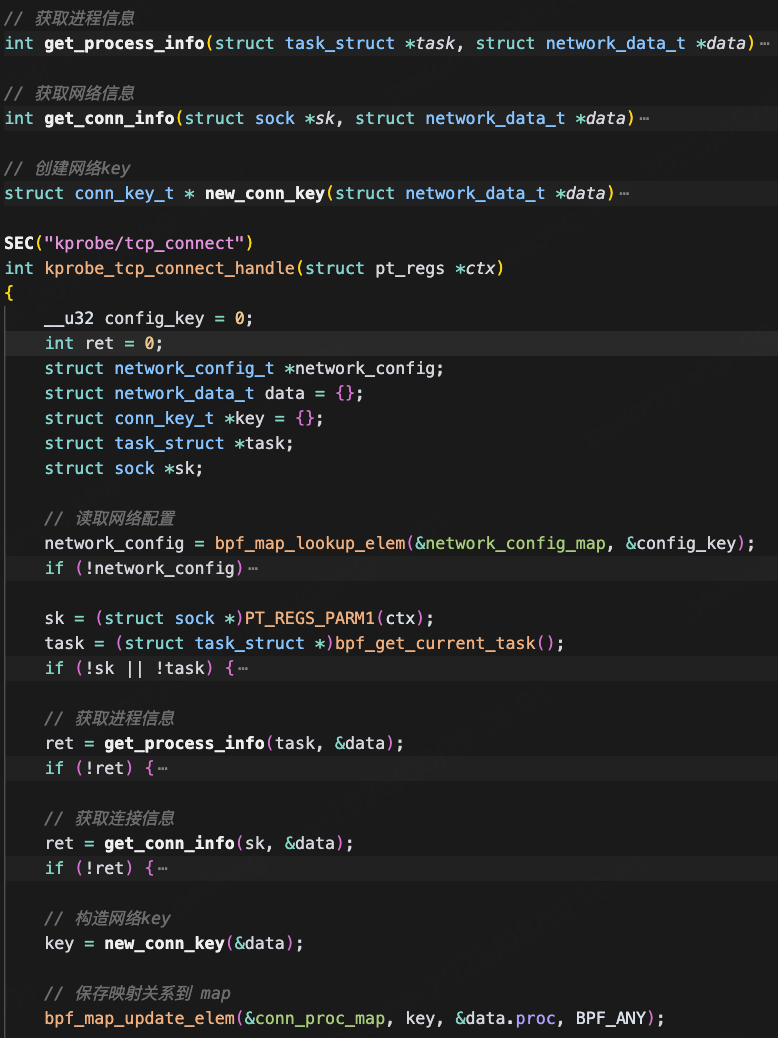
Task: Click the new_conn_key(&data) call
Action: 199,943
